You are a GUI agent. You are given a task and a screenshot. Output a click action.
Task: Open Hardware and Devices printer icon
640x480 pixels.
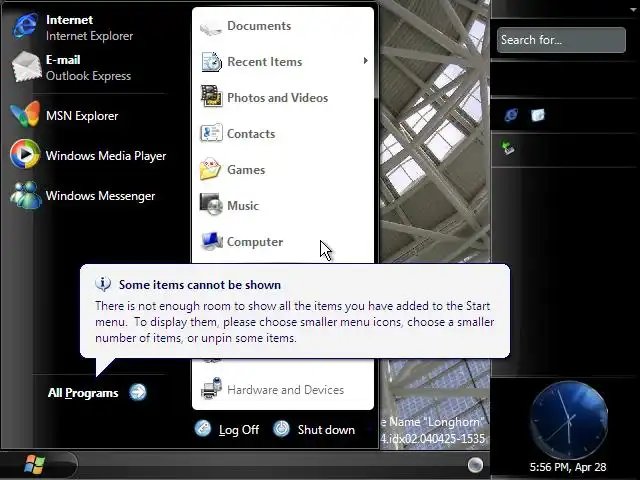tap(211, 389)
